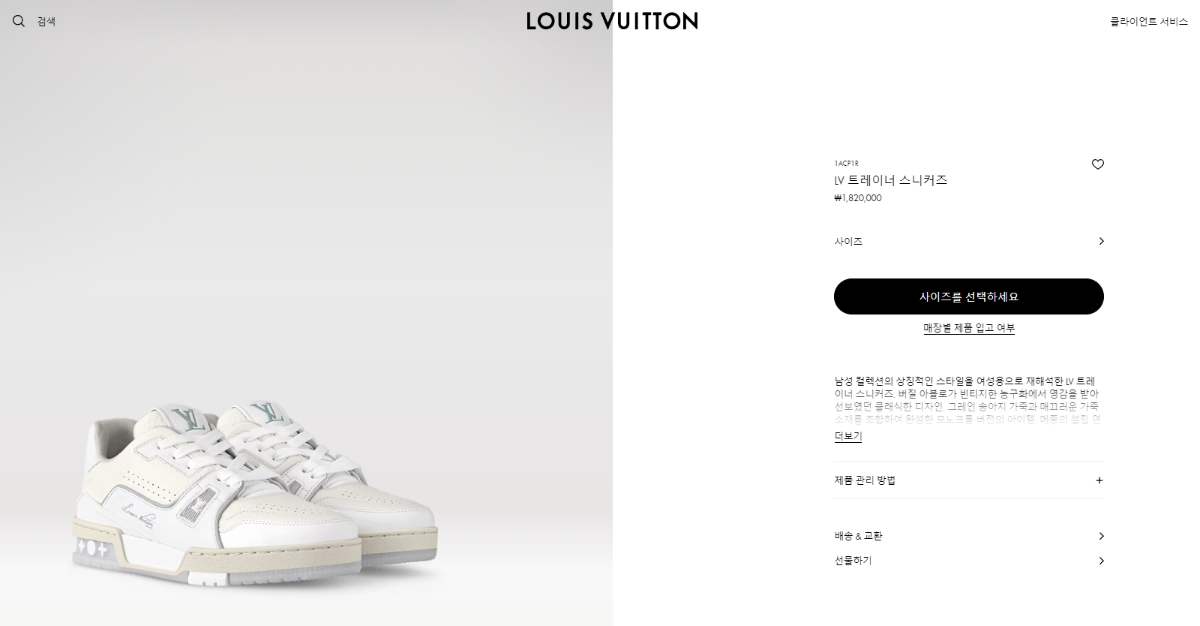Click the LV 트레이너 스니커즈 product title
Viewport: 1200px width, 626px height.
point(891,180)
